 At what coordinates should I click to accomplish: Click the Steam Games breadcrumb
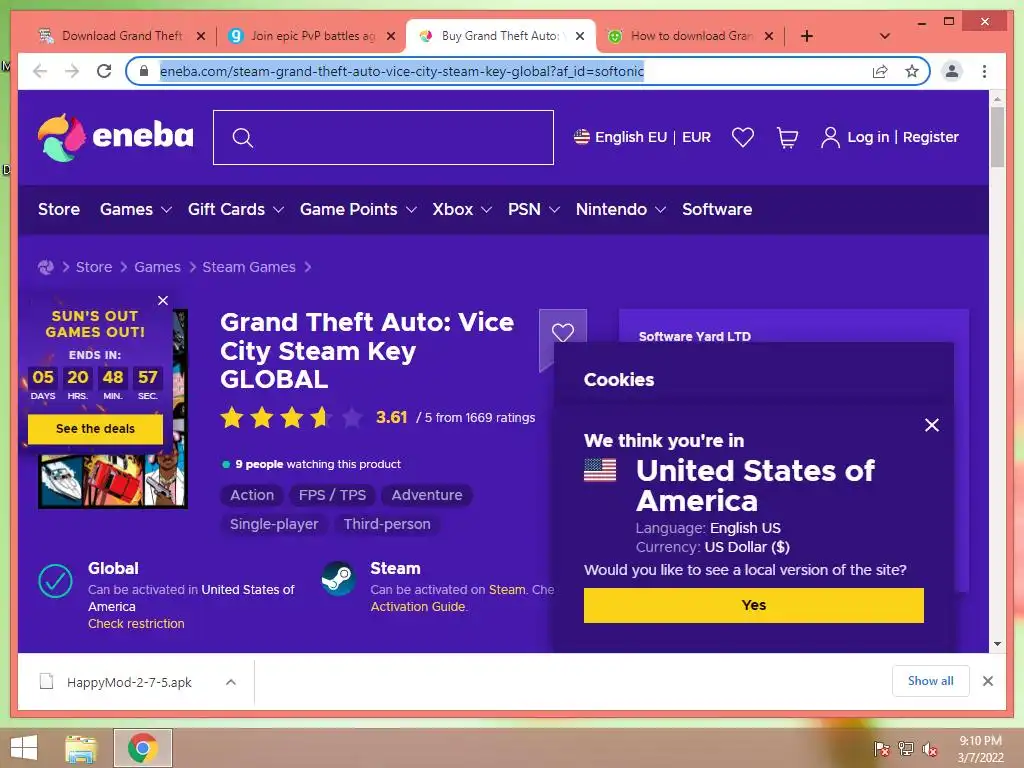pos(249,267)
